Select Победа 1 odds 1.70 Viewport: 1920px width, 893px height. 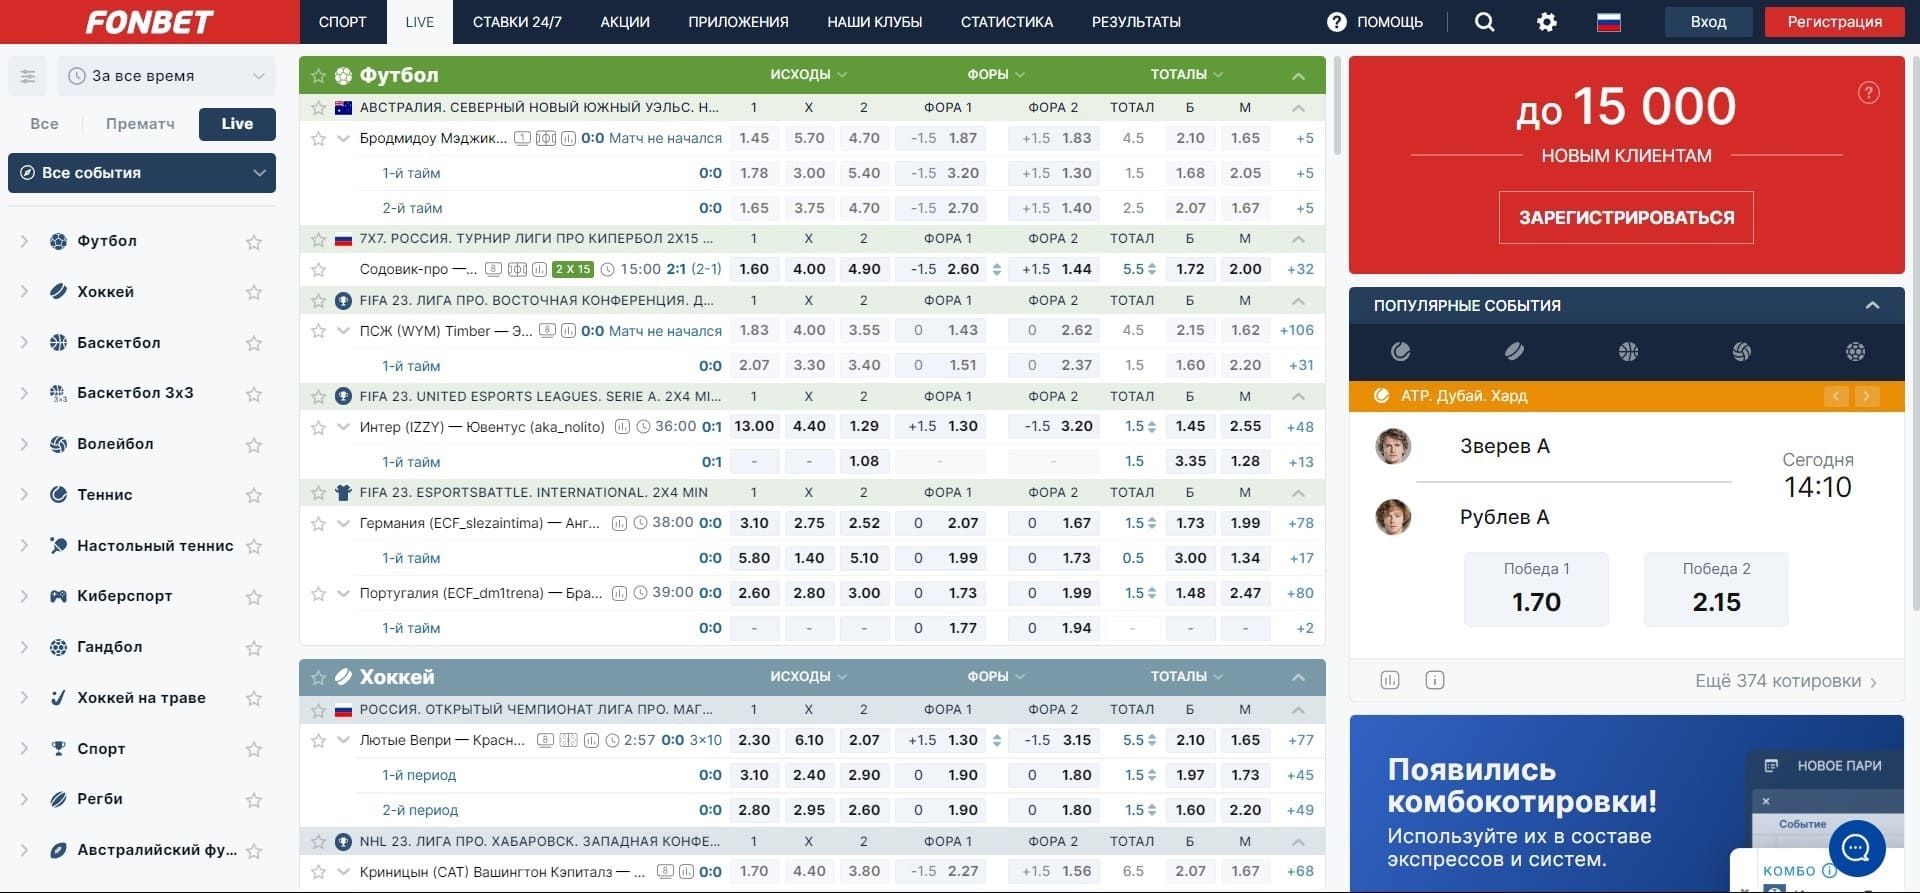1536,590
